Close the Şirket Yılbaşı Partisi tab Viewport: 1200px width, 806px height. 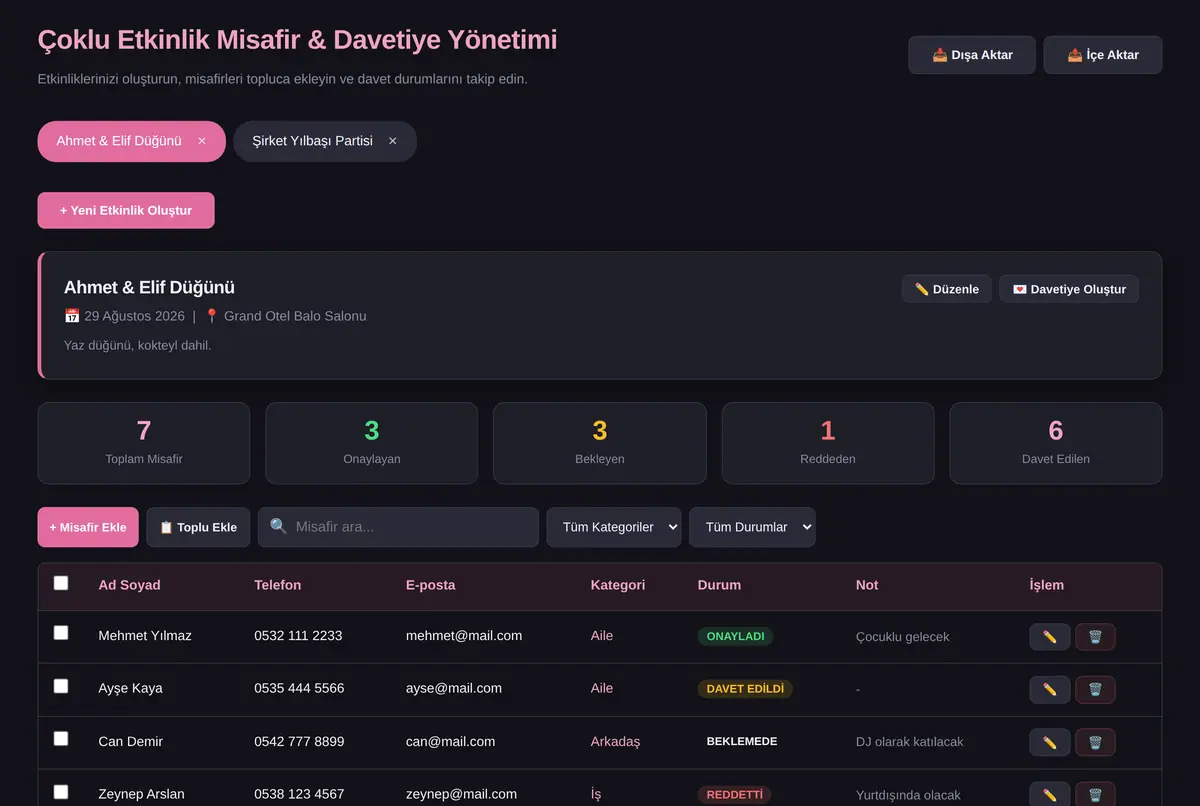pyautogui.click(x=393, y=141)
